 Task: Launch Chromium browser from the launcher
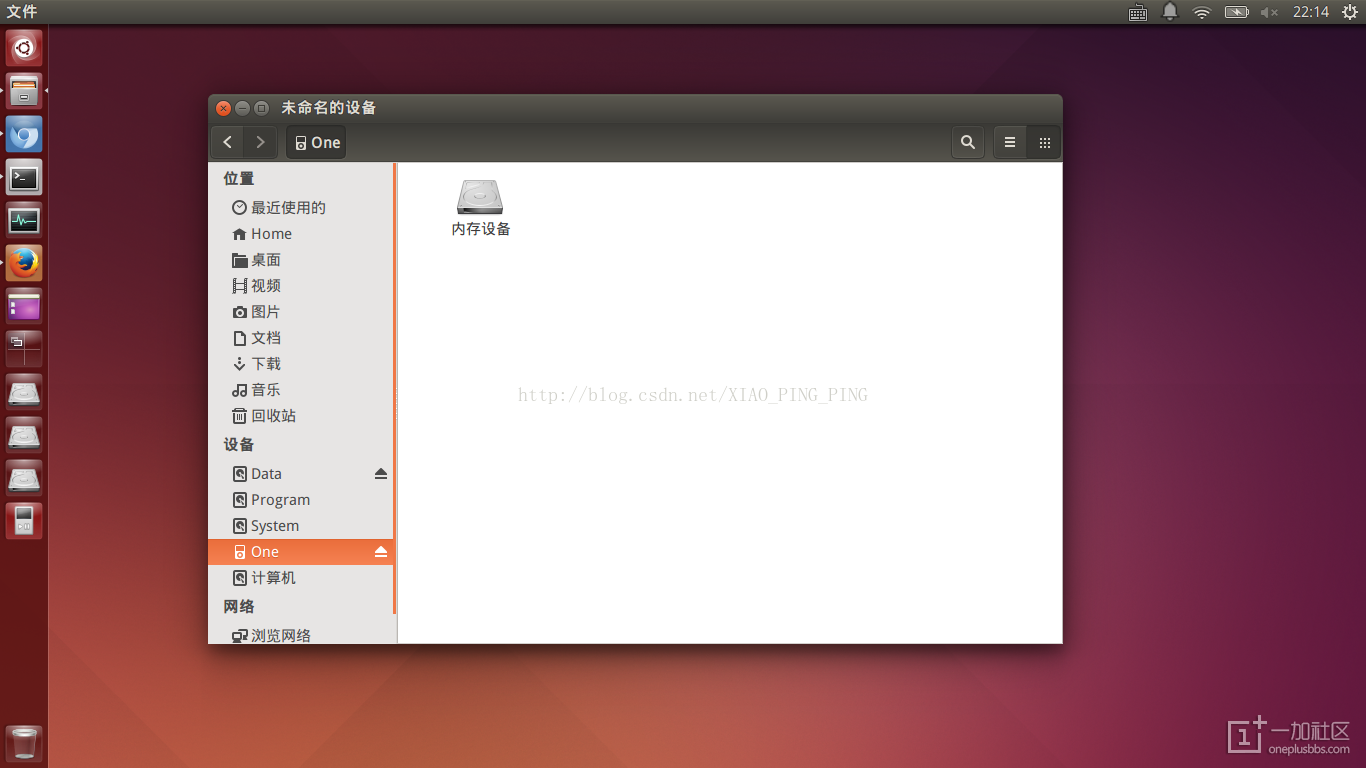pos(24,134)
